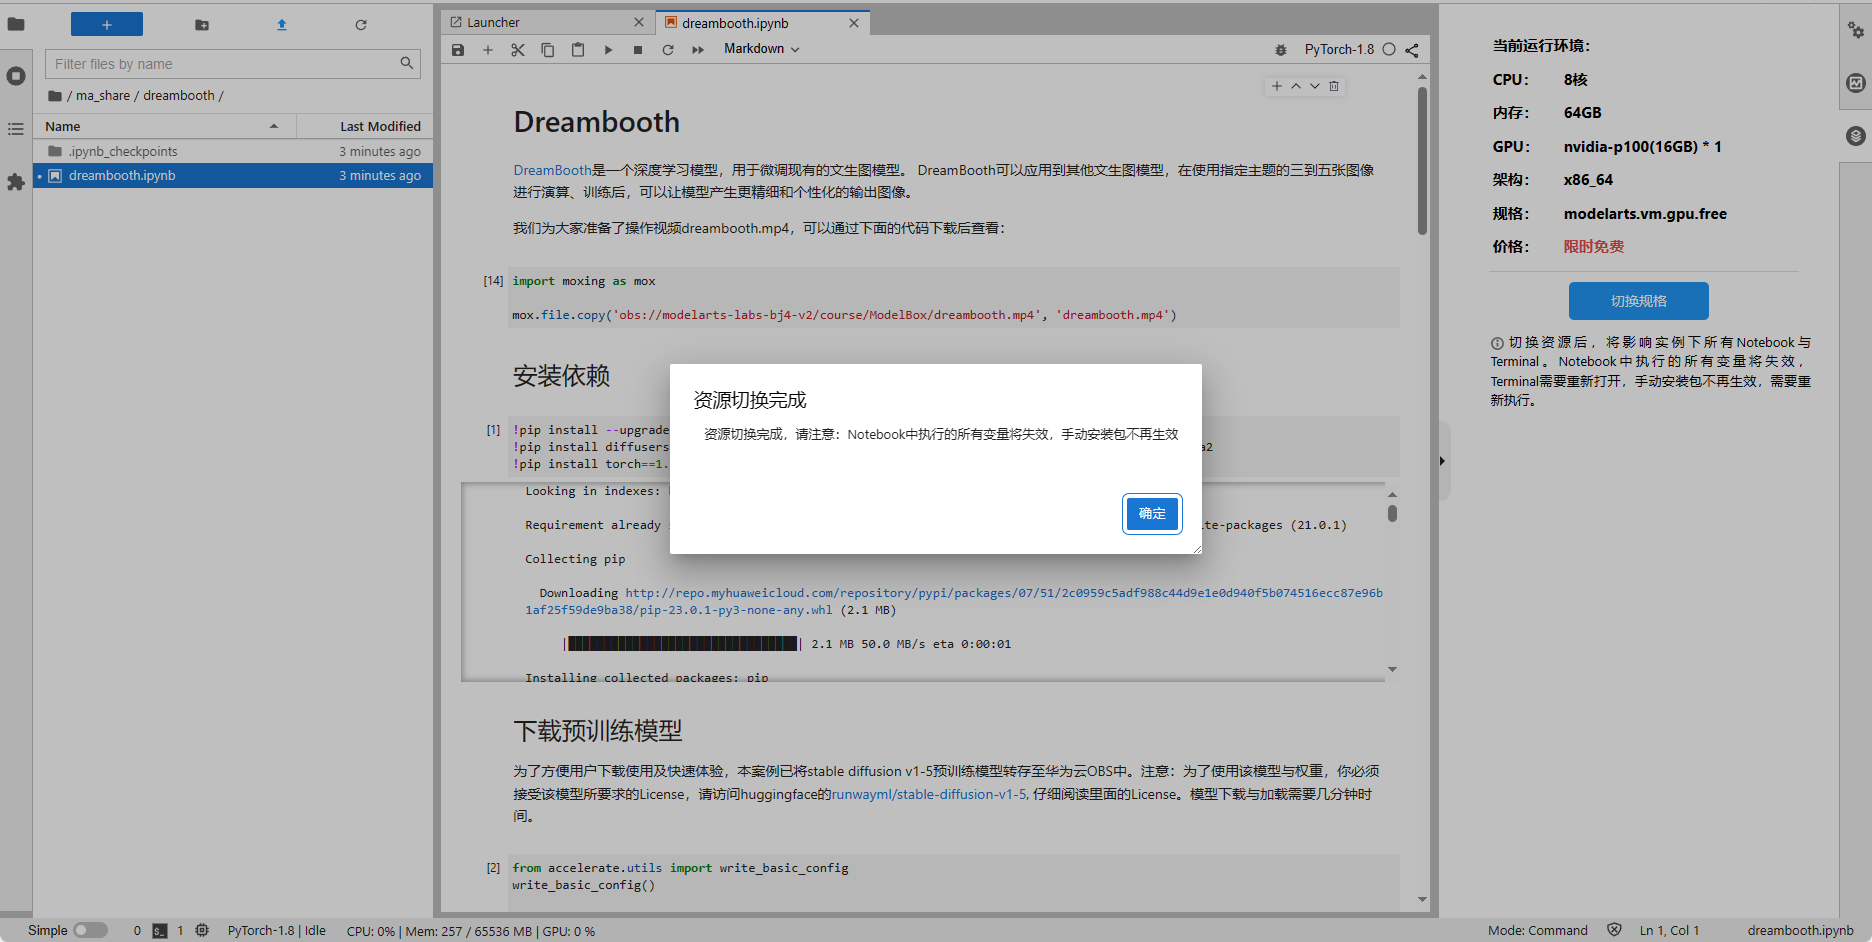Restart the kernel
1872x942 pixels.
[668, 50]
